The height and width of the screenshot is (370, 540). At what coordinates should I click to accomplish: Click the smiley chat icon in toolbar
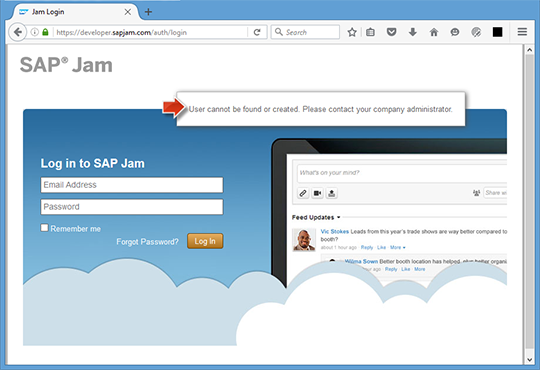coord(455,32)
